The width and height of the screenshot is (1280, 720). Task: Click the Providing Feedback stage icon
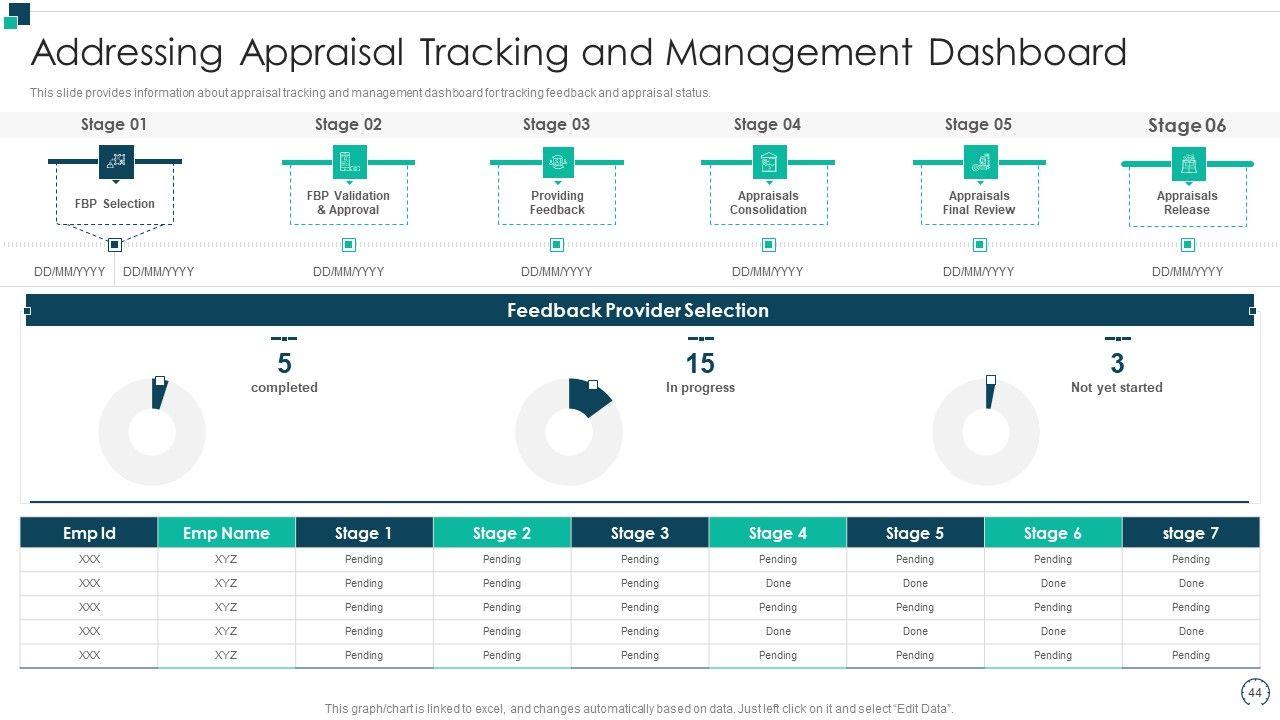[557, 161]
